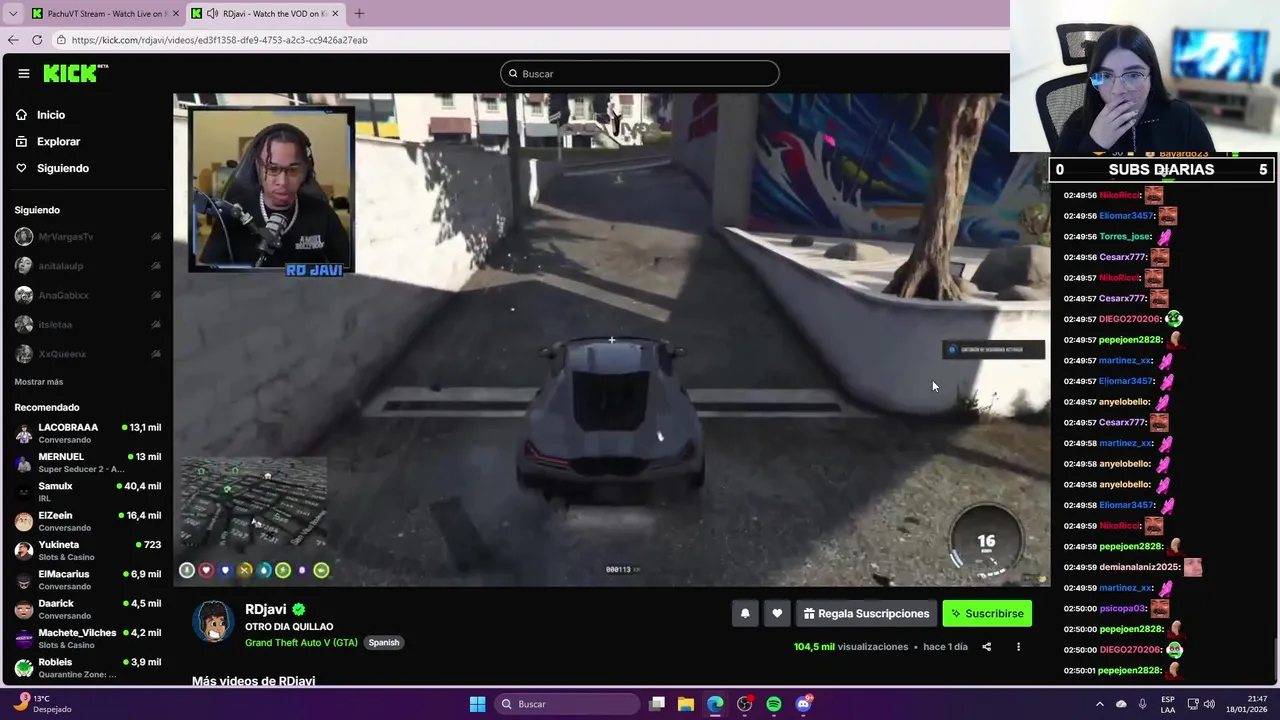Show hidden system tray icons
Viewport: 1280px width, 720px height.
(1100, 704)
